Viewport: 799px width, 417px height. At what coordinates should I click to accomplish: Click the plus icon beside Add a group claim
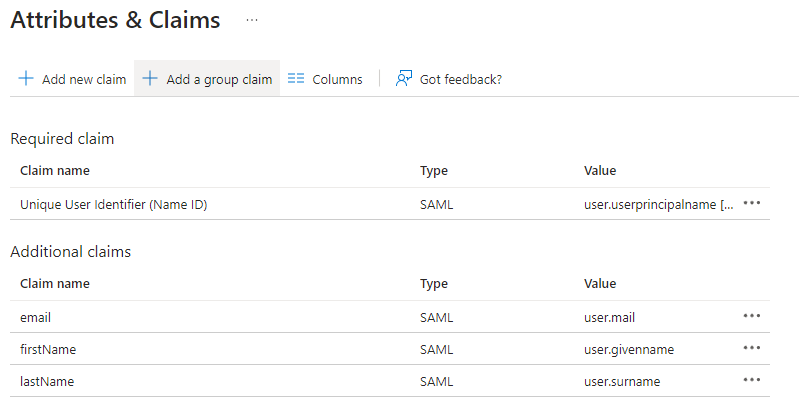[150, 79]
